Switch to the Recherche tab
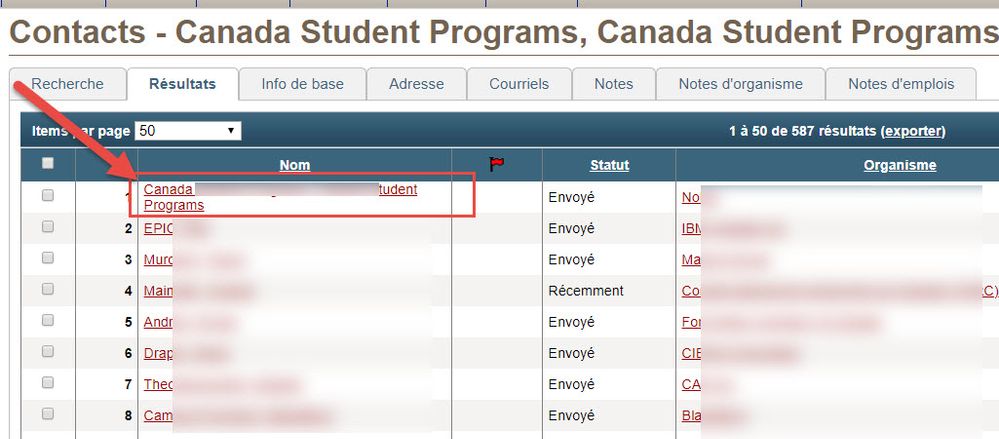999x439 pixels. pyautogui.click(x=68, y=84)
